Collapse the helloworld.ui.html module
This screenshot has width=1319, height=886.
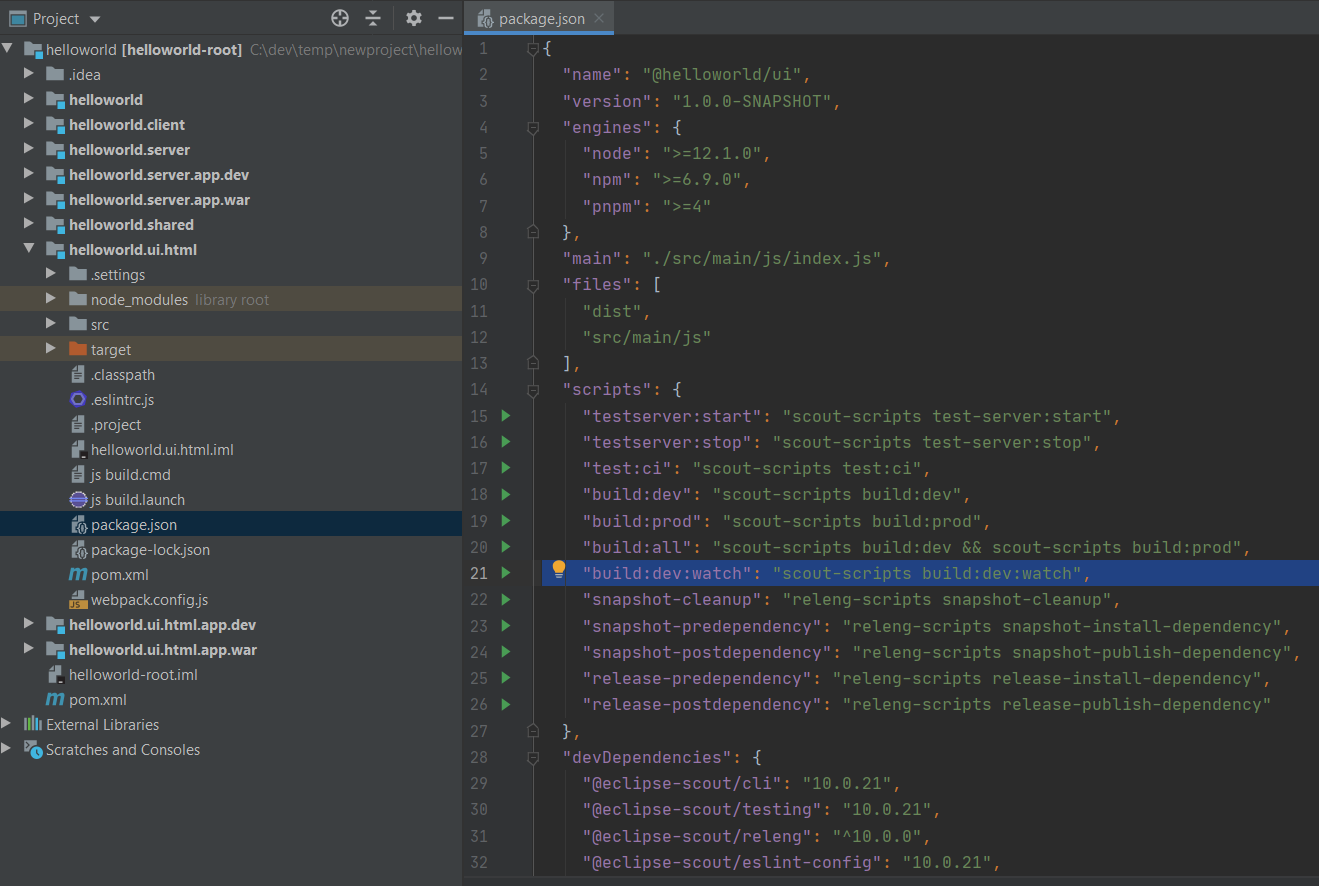(x=29, y=249)
